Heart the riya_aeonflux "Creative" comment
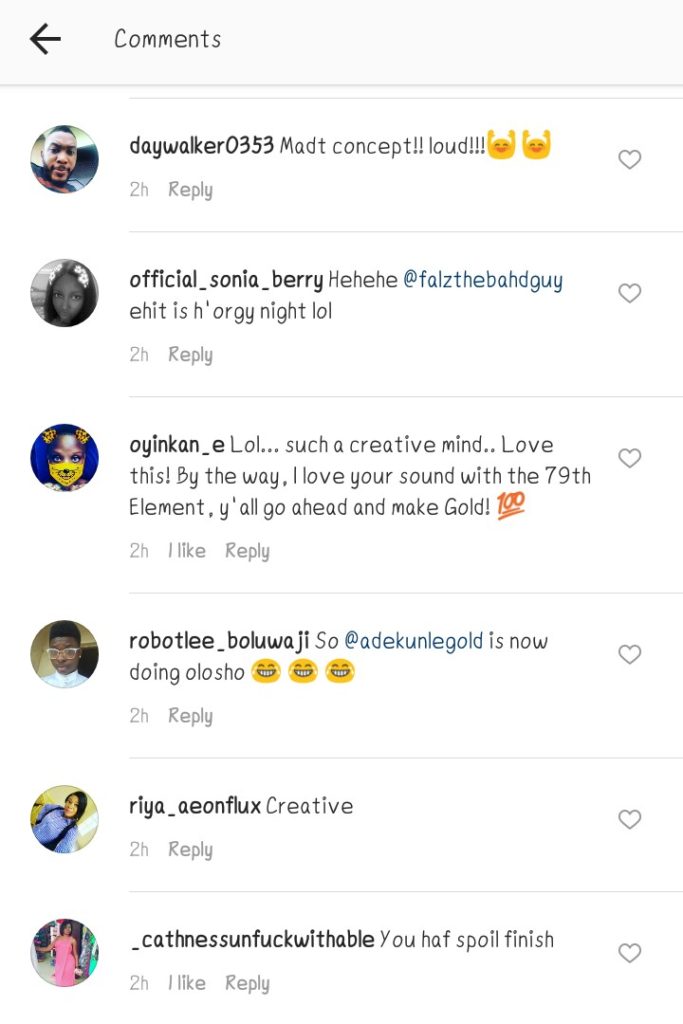 click(x=629, y=819)
